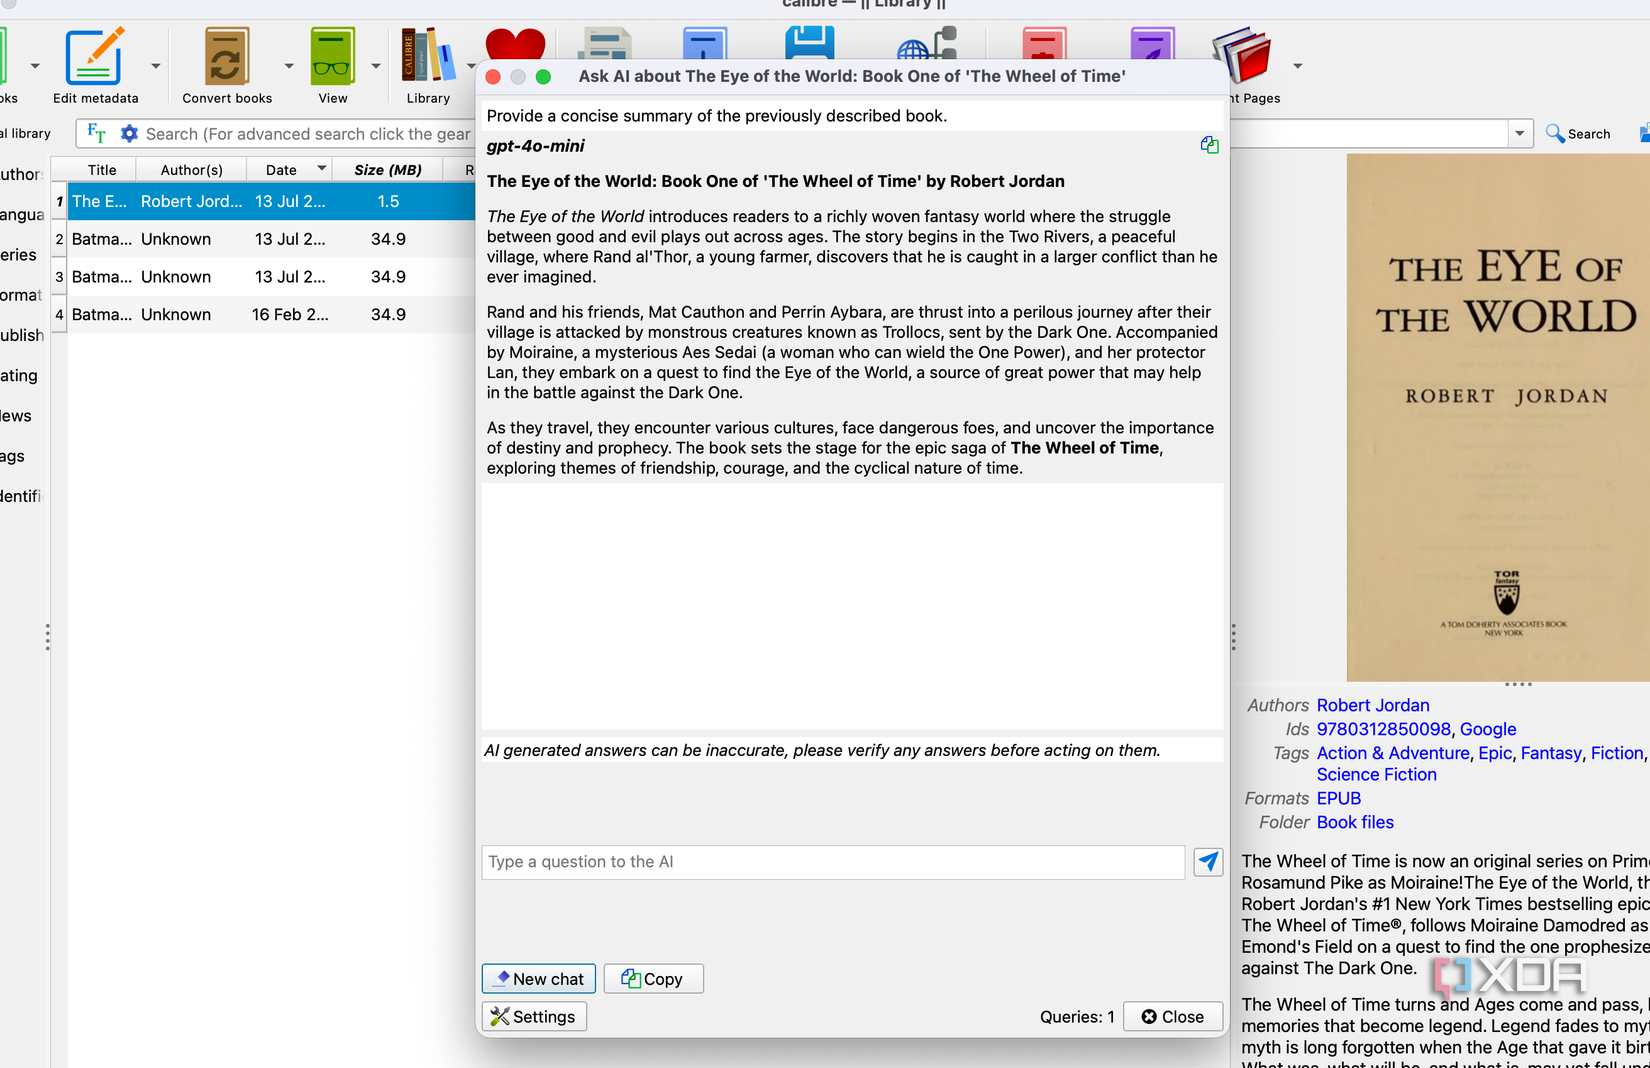Open the View book icon

pyautogui.click(x=333, y=65)
